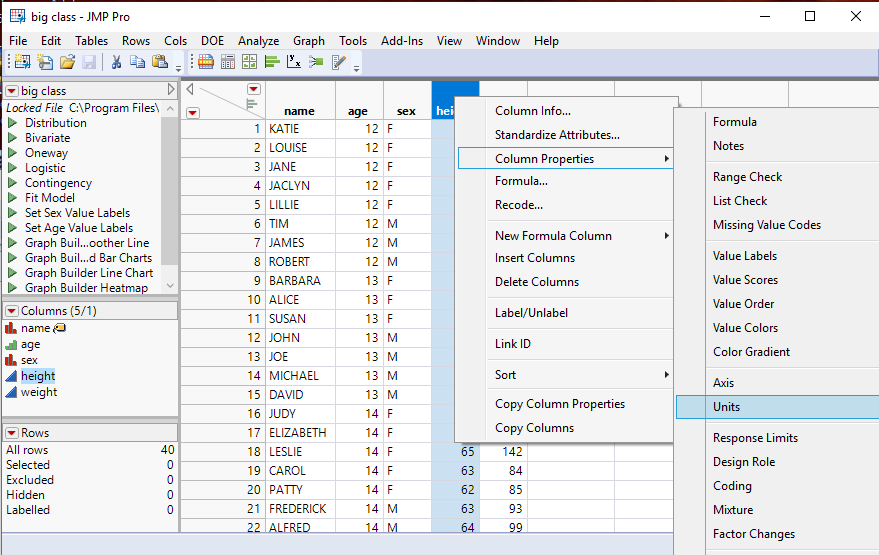The width and height of the screenshot is (879, 555).
Task: Click the label tag icon beside name column
Action: [60, 328]
